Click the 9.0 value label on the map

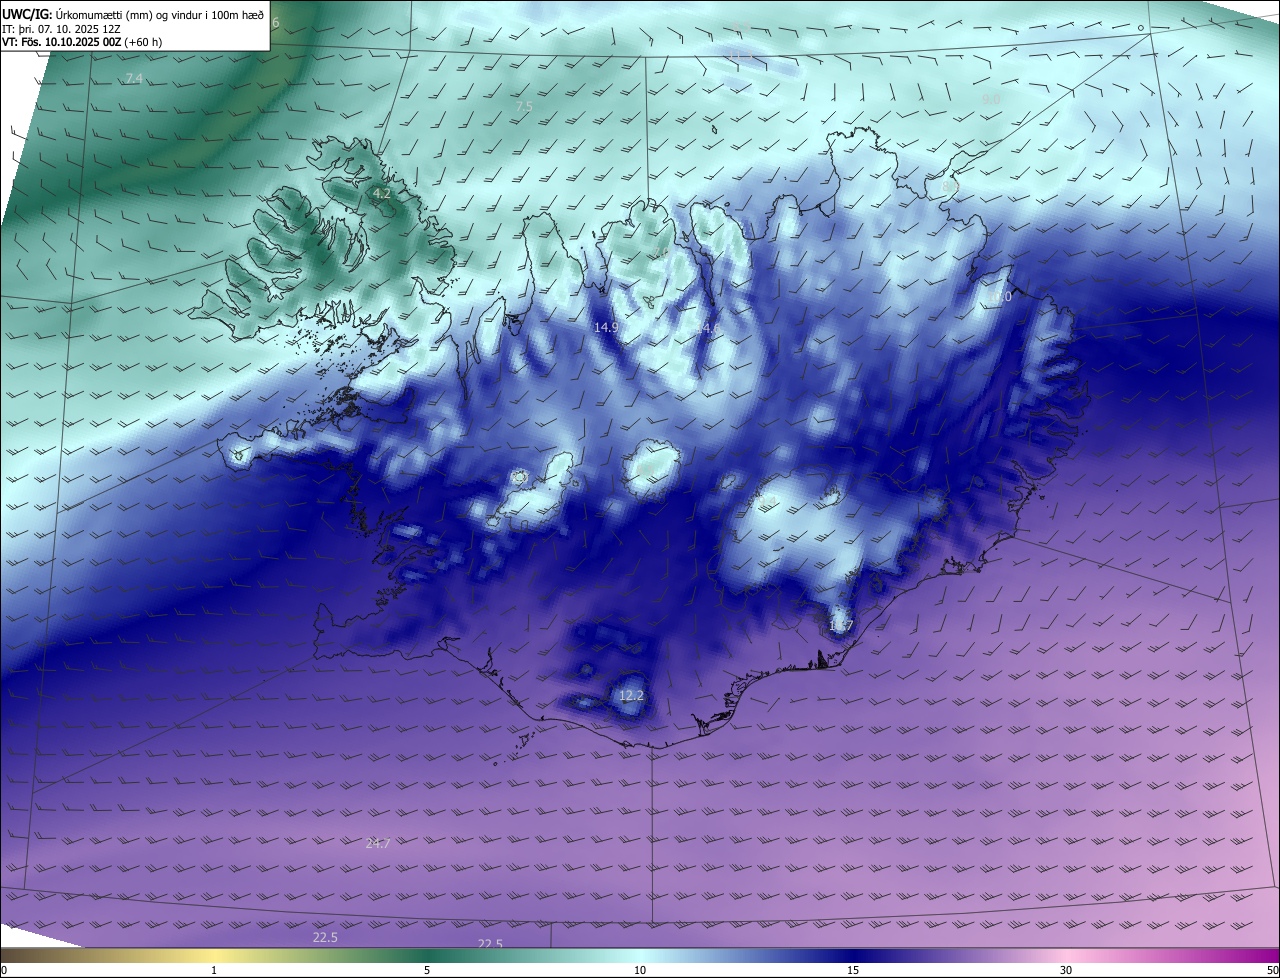991,99
